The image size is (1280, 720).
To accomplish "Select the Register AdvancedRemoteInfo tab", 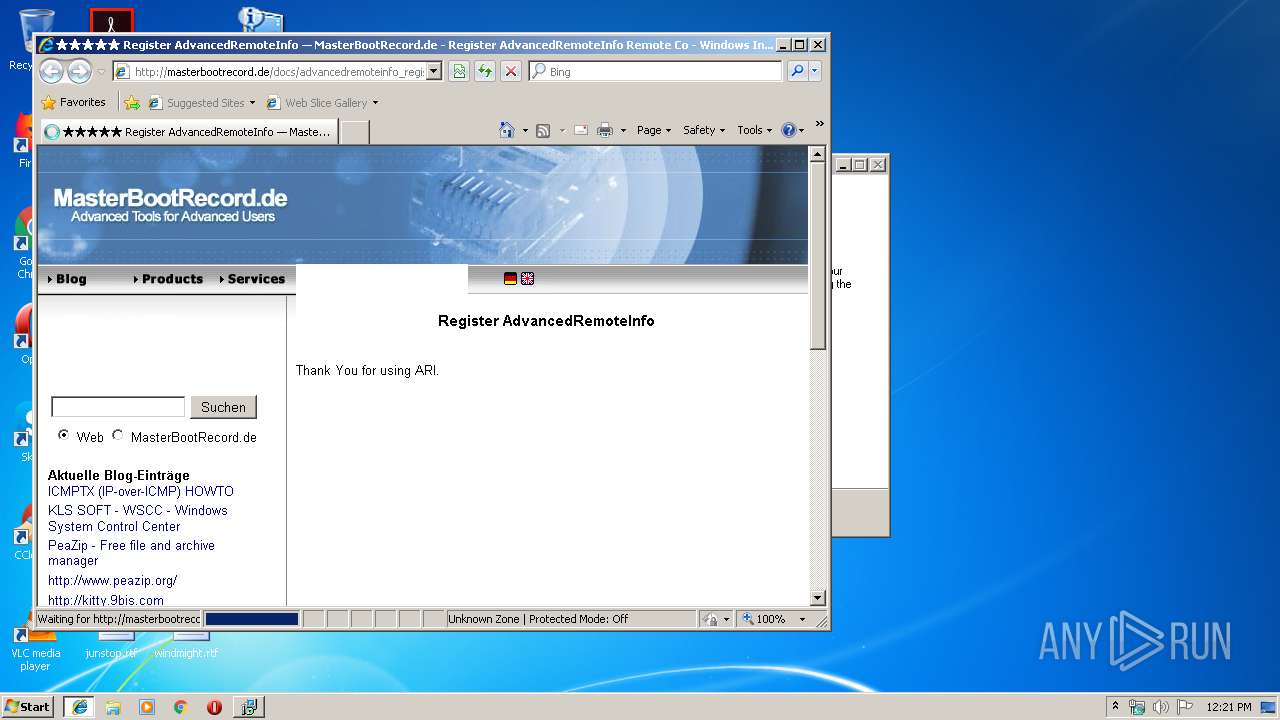I will (x=188, y=131).
